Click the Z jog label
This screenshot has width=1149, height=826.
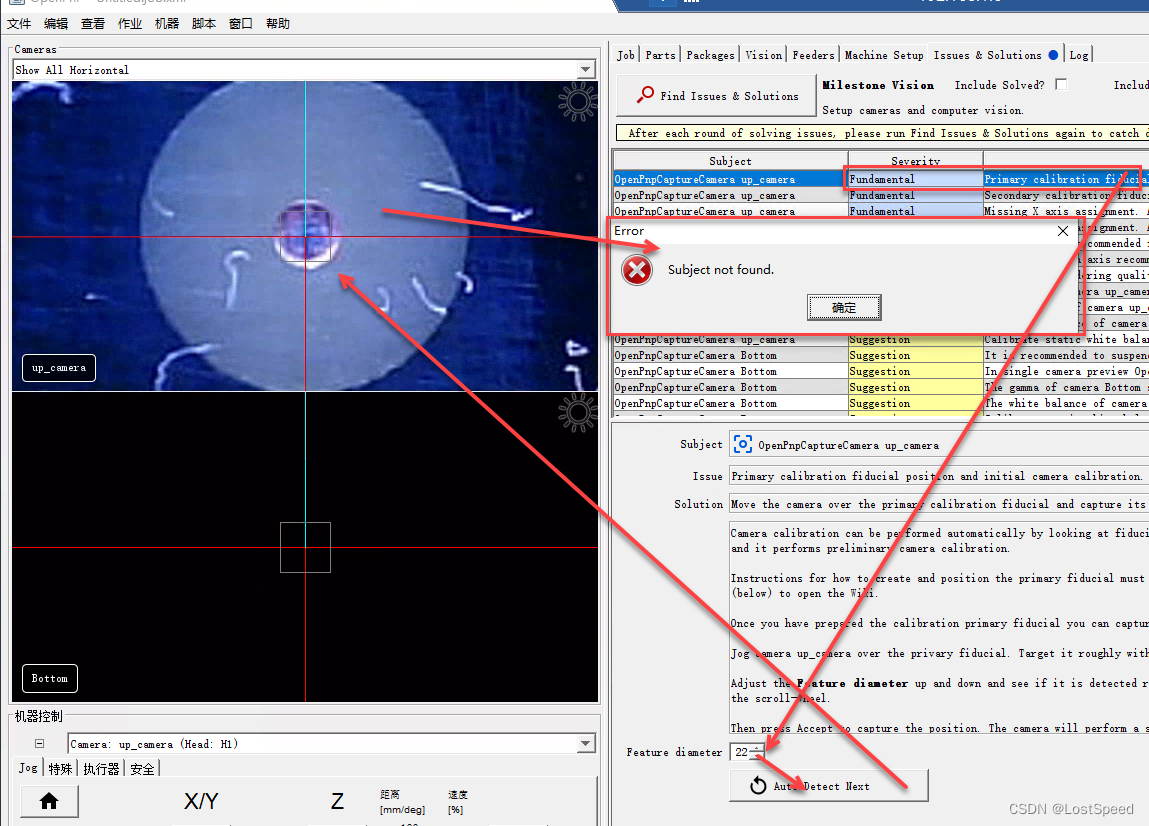coord(337,801)
